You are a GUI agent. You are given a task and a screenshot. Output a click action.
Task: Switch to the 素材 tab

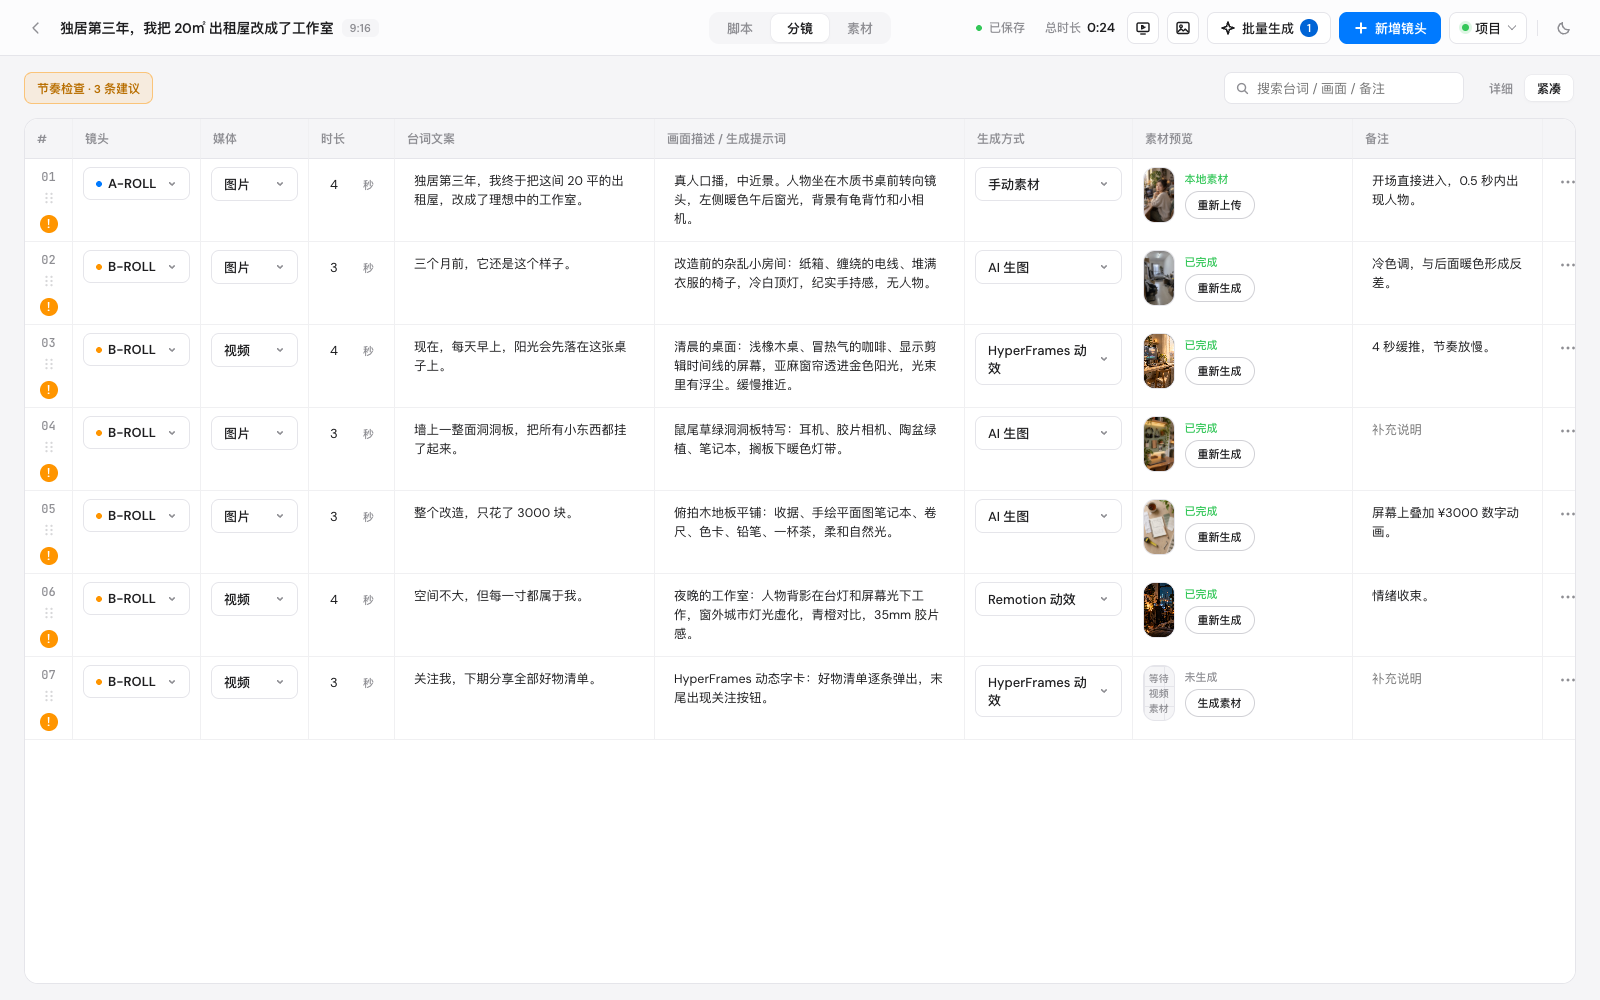[x=860, y=28]
